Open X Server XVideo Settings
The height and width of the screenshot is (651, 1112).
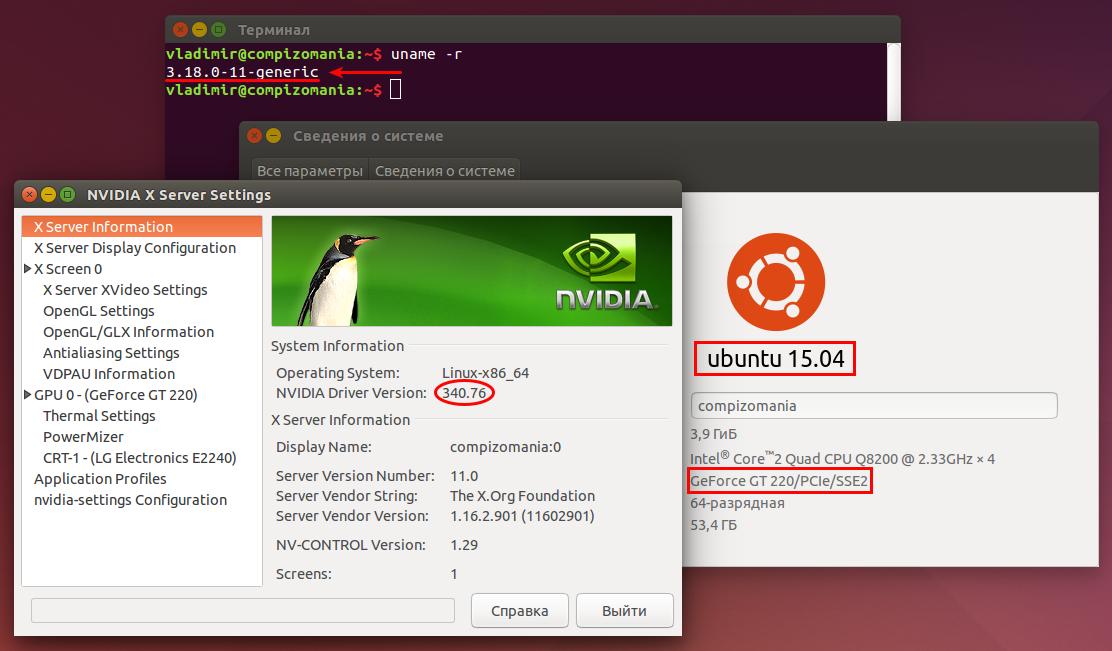[x=125, y=290]
